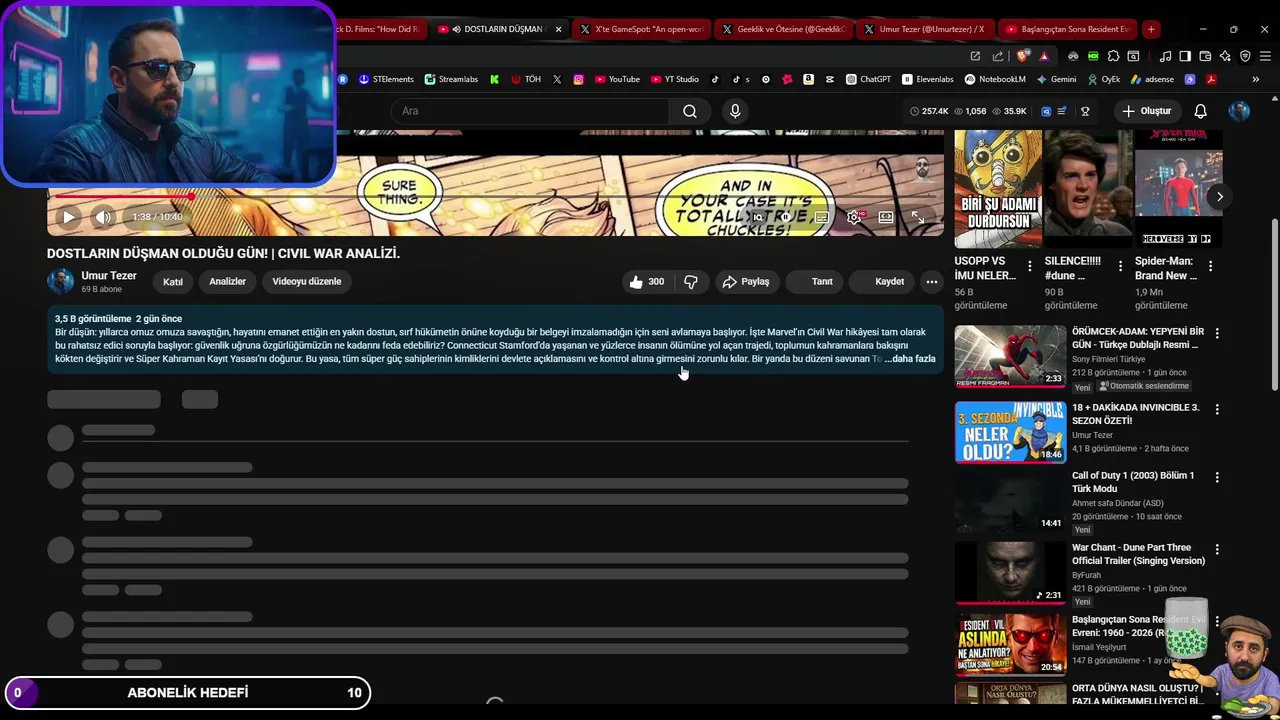Open the account avatar menu
Screen dimensions: 1280x720
pos(1239,111)
